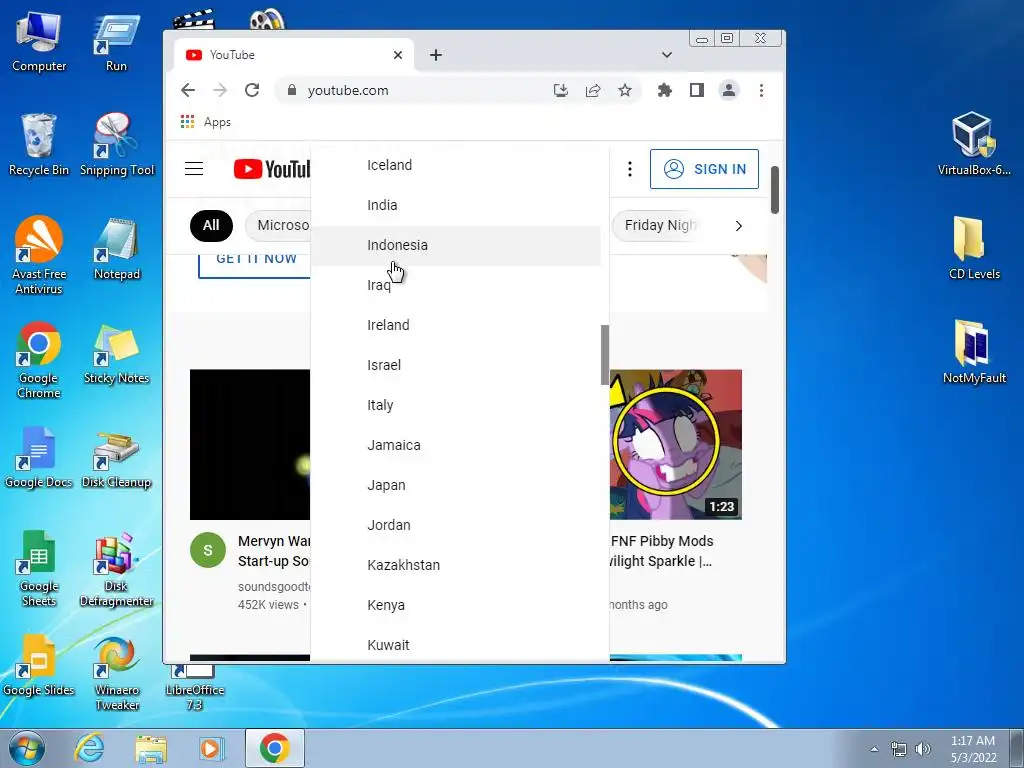The height and width of the screenshot is (768, 1024).
Task: Select the Microsoft filter chip
Action: tap(279, 225)
